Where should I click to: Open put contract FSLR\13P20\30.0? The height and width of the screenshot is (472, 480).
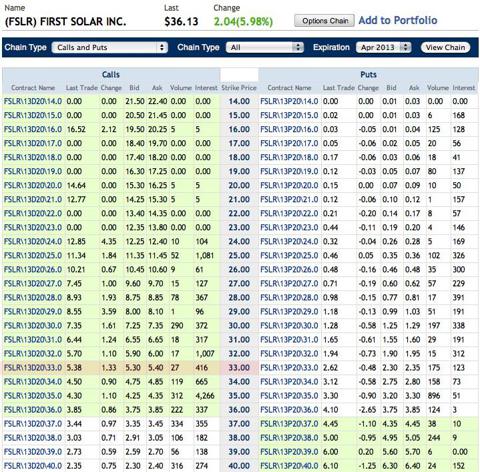[289, 326]
